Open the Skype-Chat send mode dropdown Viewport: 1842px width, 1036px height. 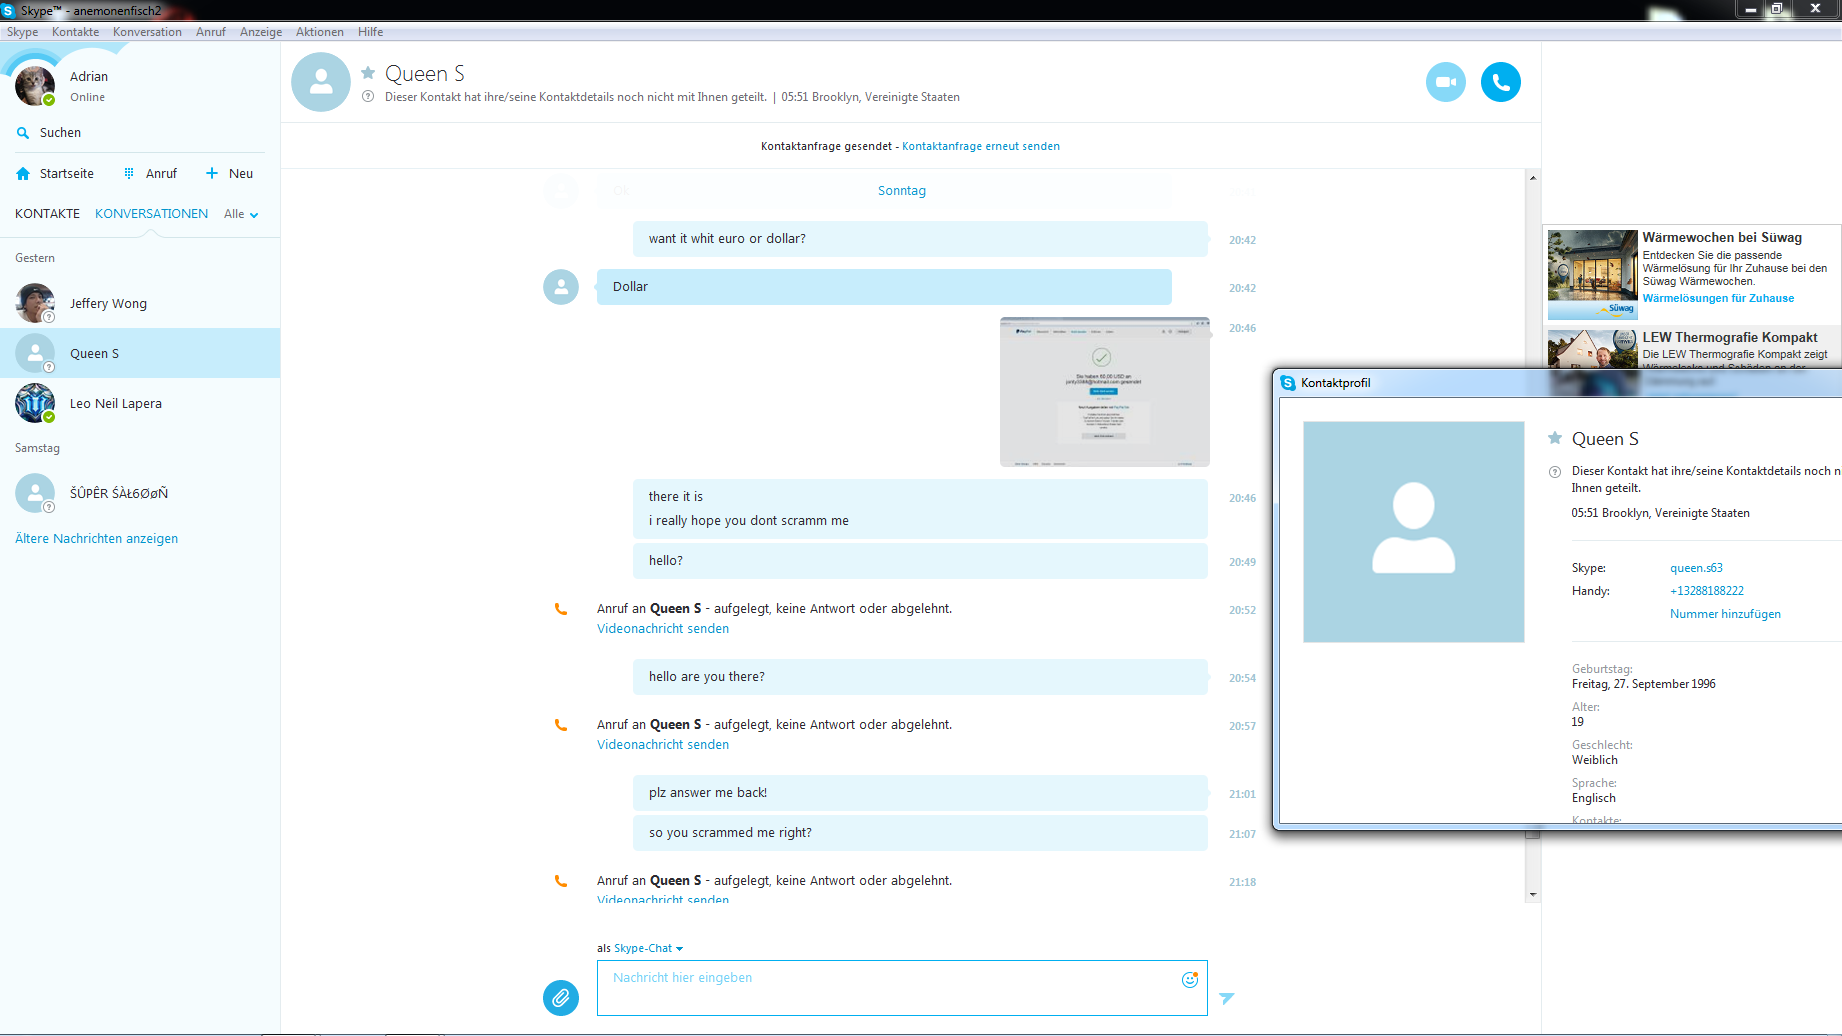point(648,948)
